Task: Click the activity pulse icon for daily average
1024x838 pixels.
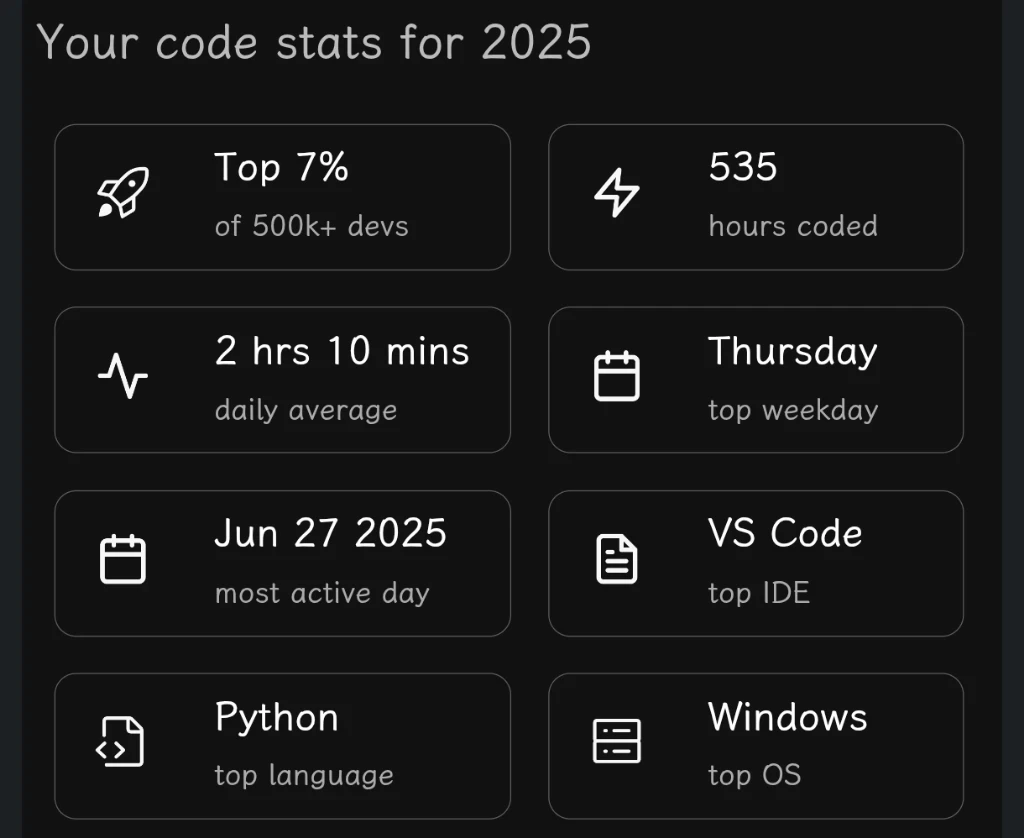Action: (123, 376)
